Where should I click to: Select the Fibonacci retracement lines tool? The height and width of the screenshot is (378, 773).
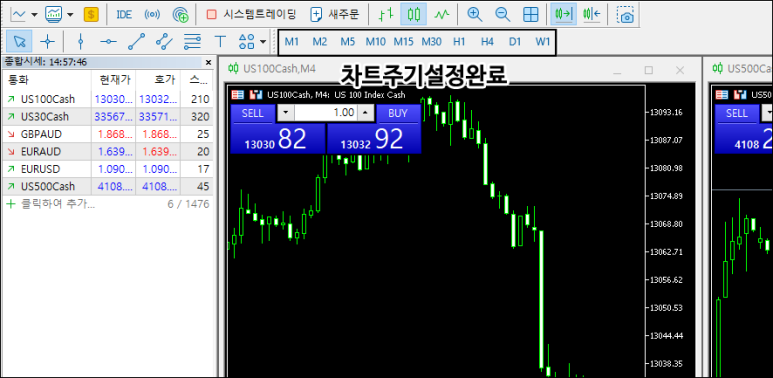192,41
